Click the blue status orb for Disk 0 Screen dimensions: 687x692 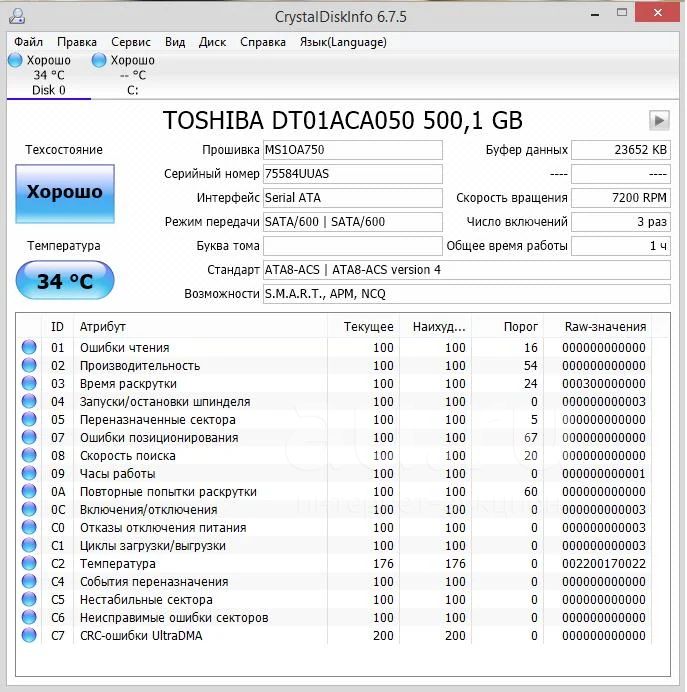point(15,60)
